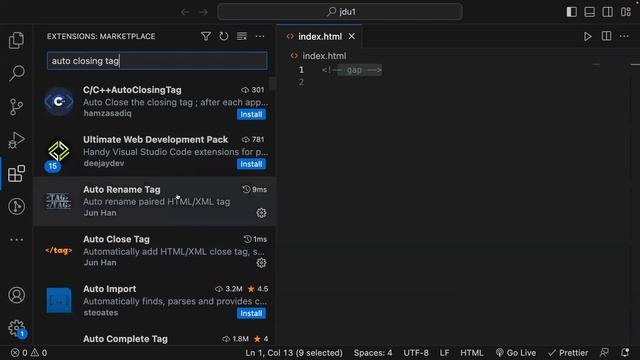Toggle the secondary side bar
The height and width of the screenshot is (360, 640).
pos(607,12)
